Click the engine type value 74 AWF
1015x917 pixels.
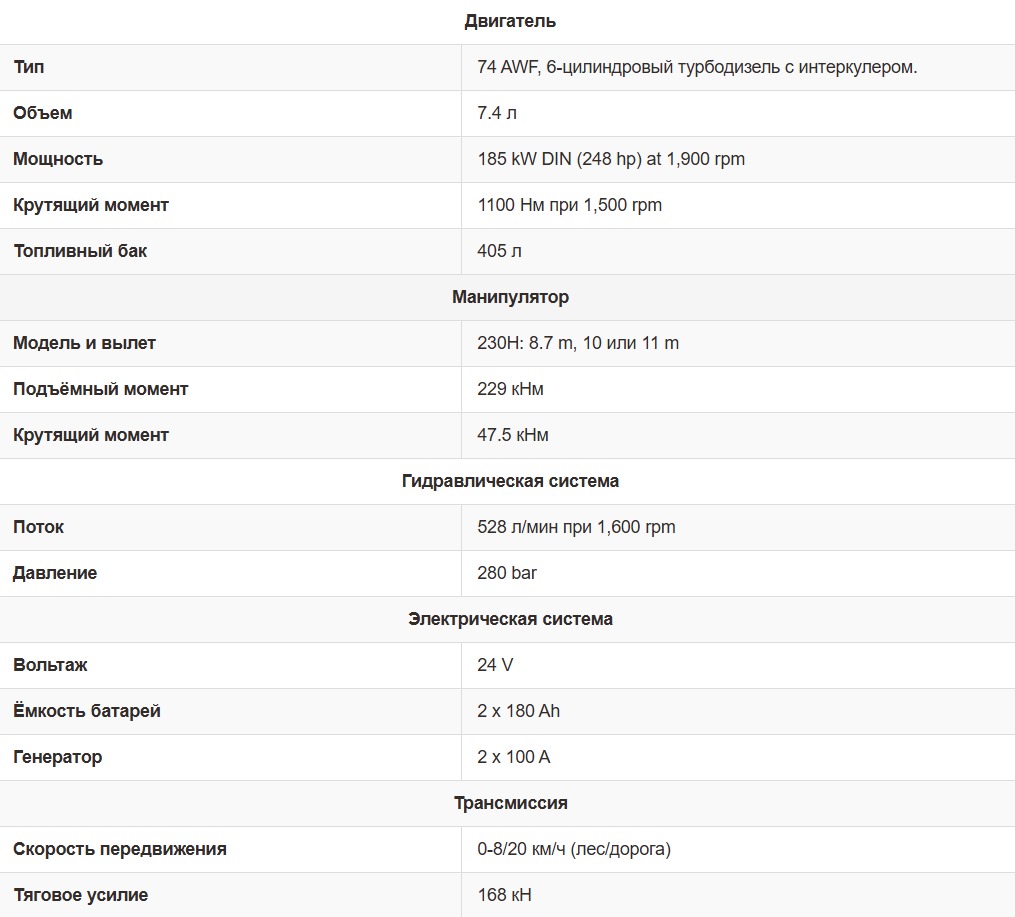coord(697,67)
